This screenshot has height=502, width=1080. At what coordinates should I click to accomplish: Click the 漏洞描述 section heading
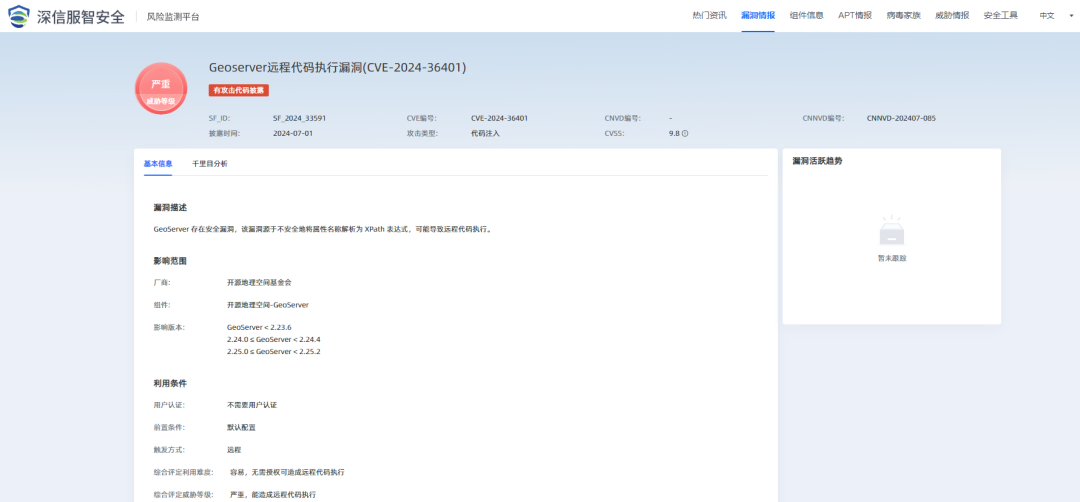170,207
